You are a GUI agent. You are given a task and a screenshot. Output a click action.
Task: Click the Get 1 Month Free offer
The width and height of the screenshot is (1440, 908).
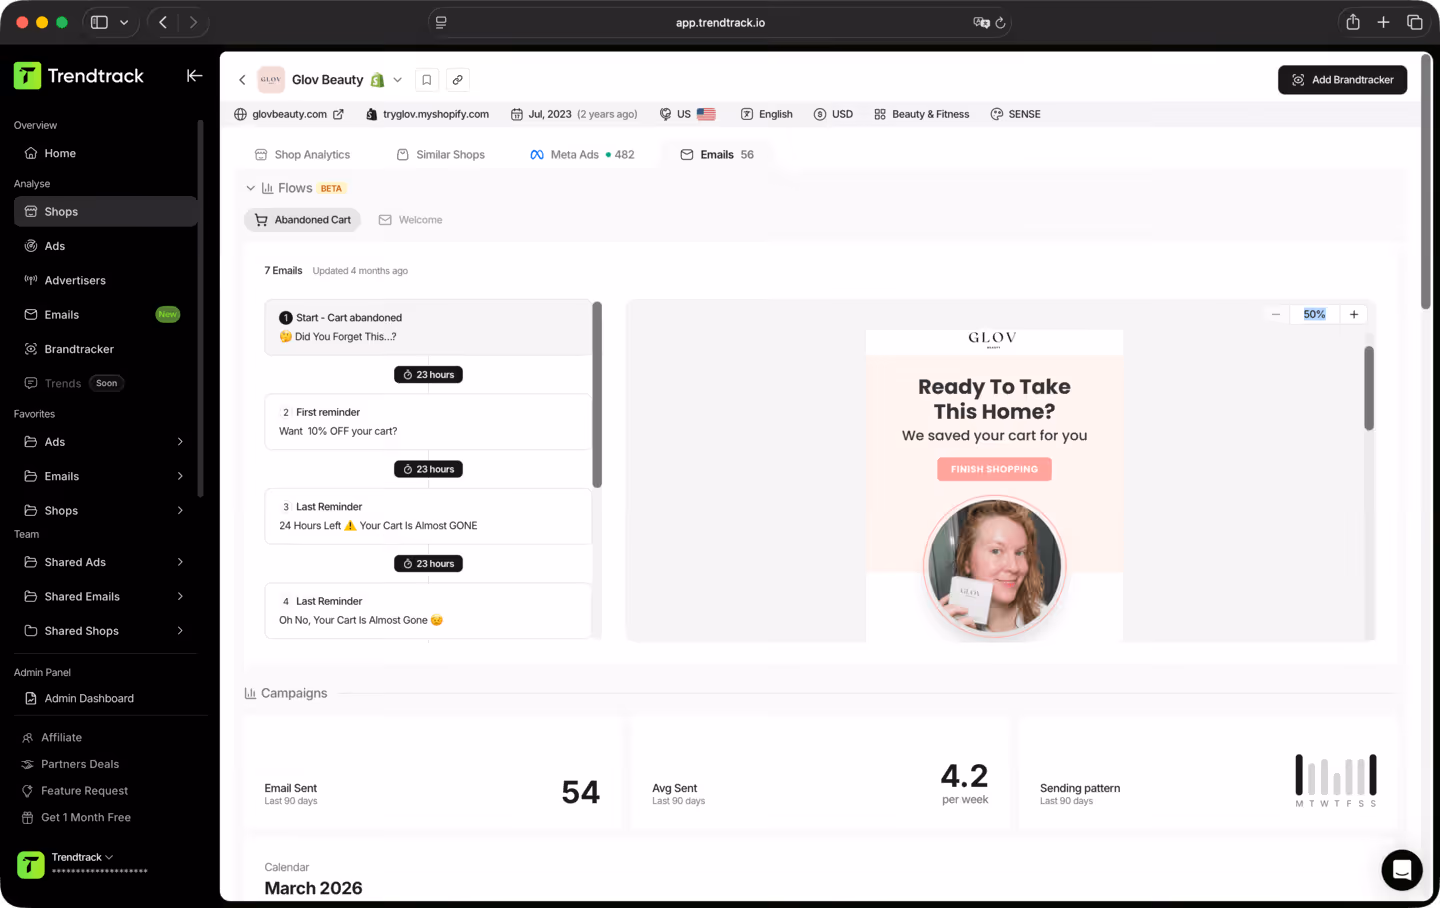[84, 817]
